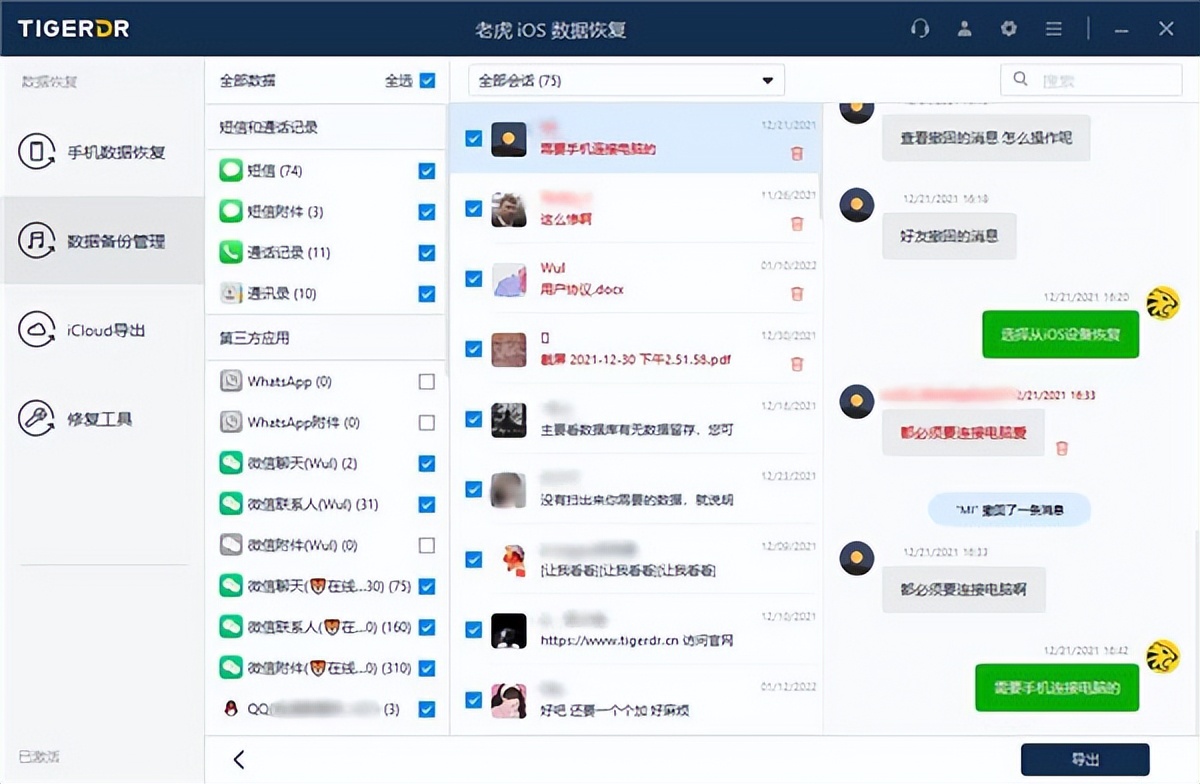This screenshot has width=1200, height=784.
Task: Click the 导出 export button
Action: [x=1085, y=759]
